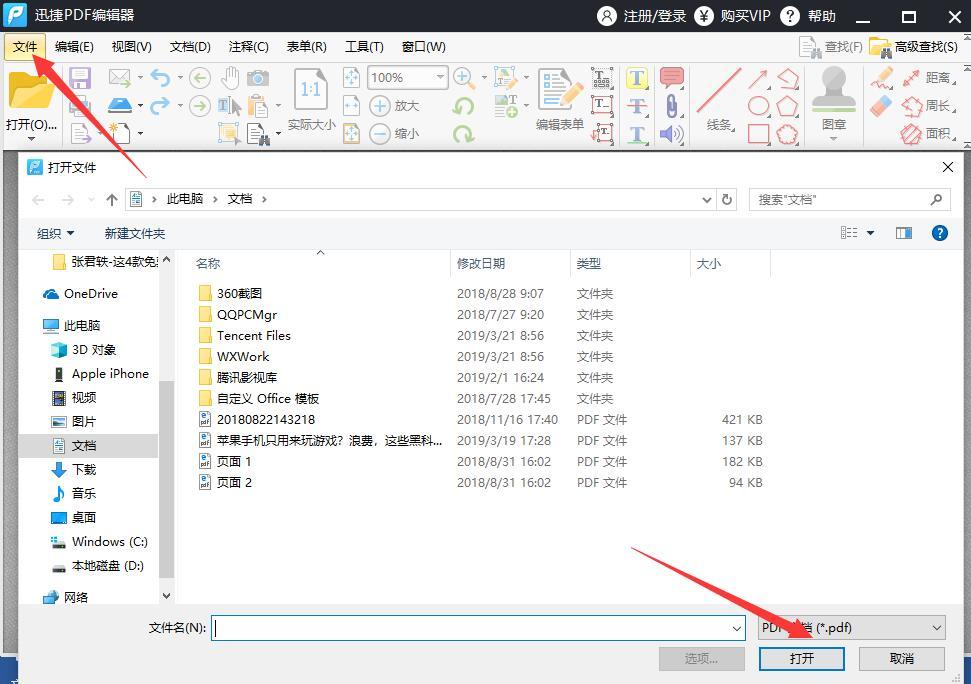
Task: Open the 视图(V) View menu
Action: coord(131,47)
